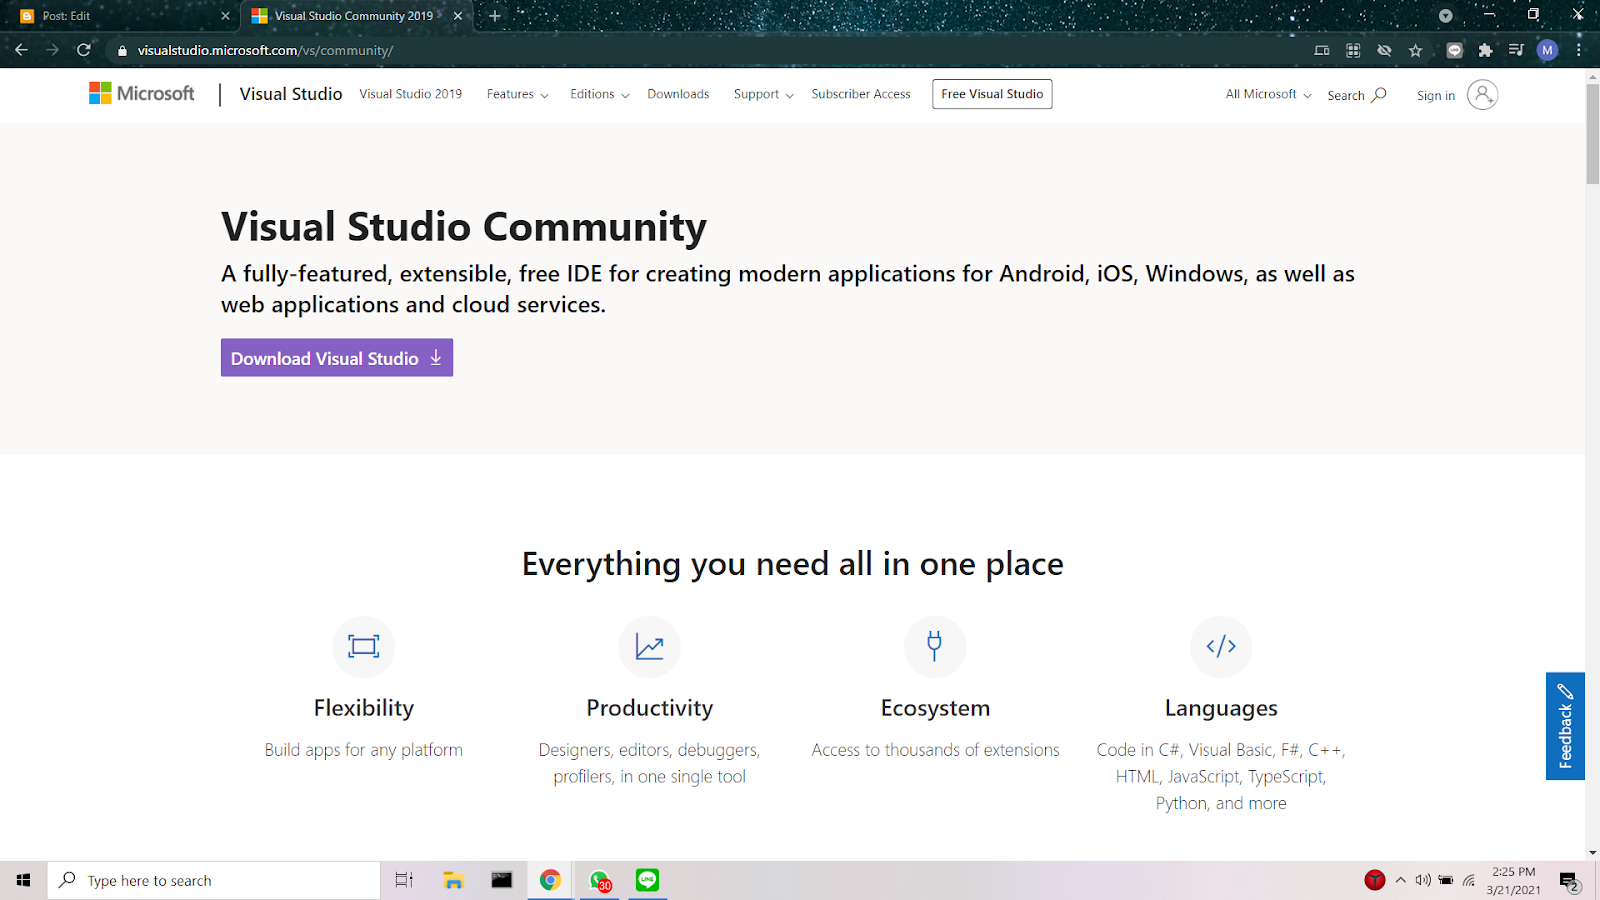Click the lock icon in the address bar
1600x900 pixels.
point(122,50)
